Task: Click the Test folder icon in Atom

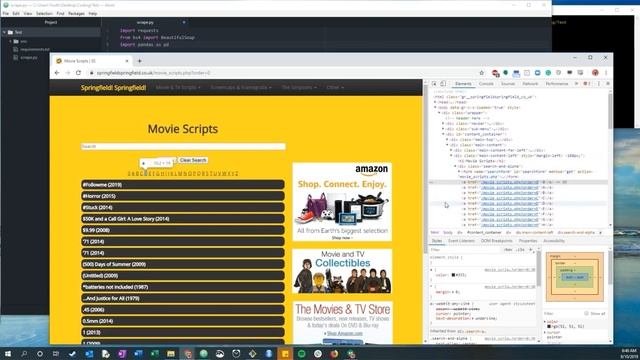Action: pyautogui.click(x=10, y=32)
